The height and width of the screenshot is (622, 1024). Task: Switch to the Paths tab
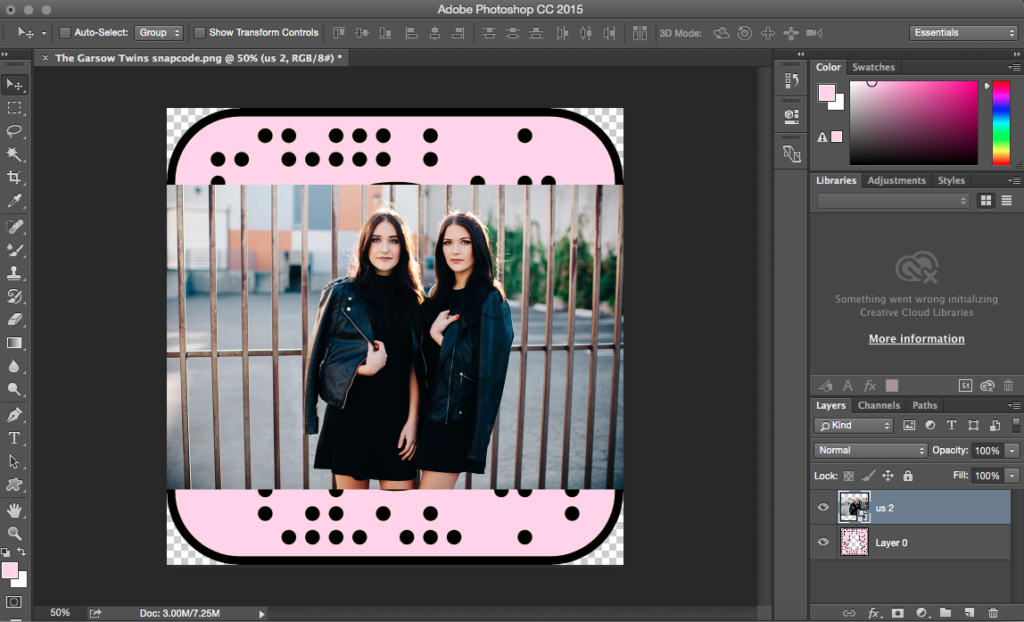[x=924, y=405]
